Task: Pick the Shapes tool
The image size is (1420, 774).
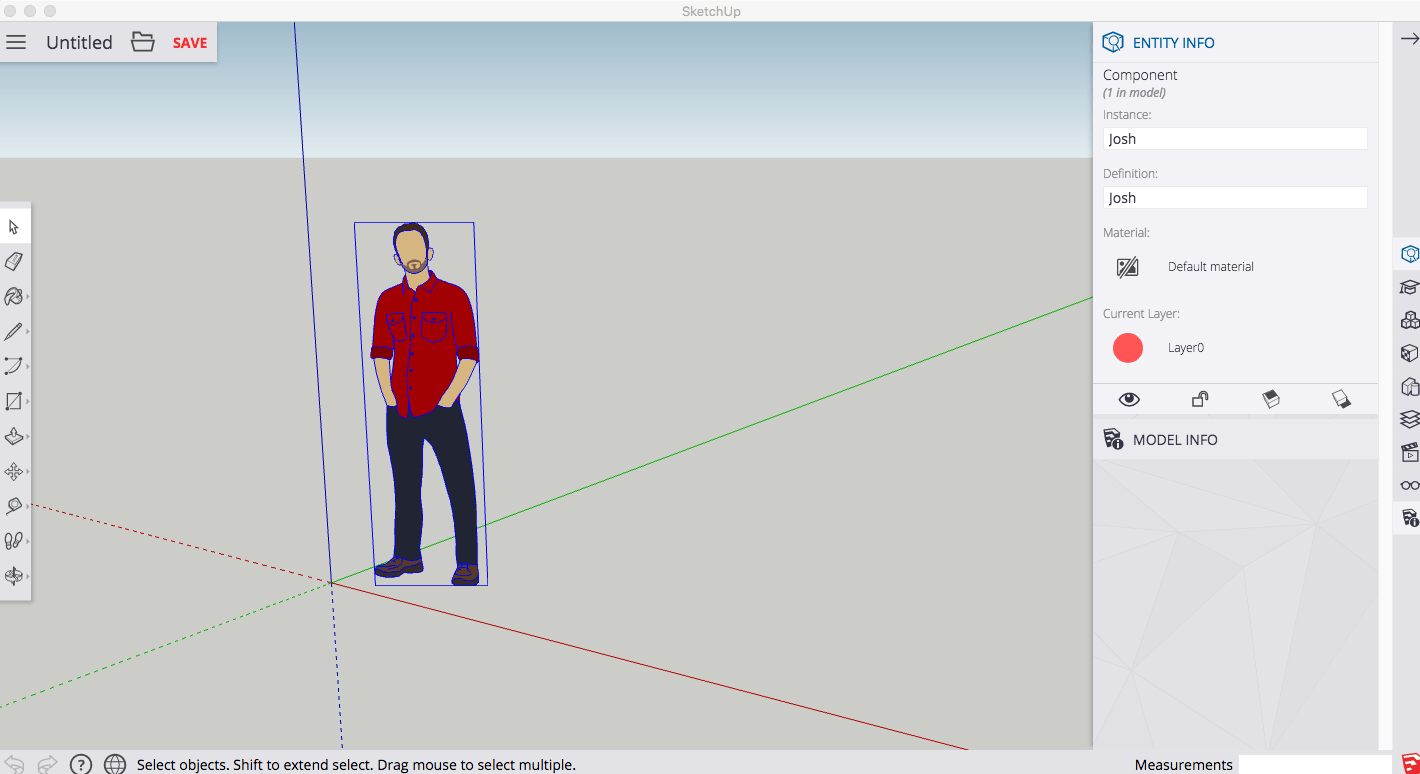Action: coord(15,401)
